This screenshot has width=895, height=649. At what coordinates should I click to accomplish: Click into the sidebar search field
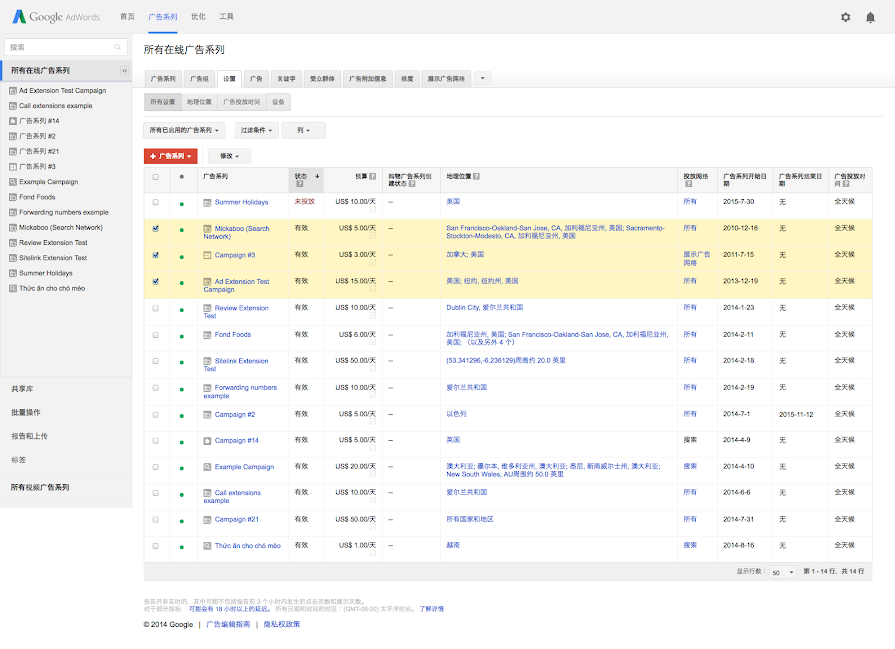coord(58,47)
